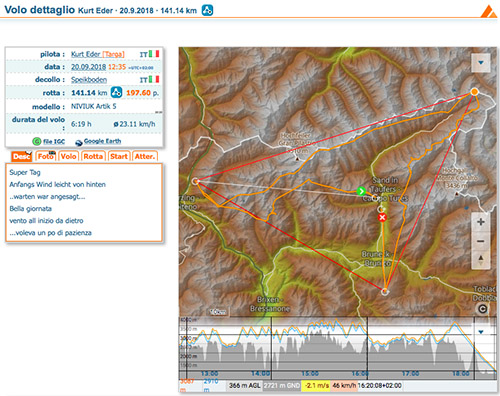This screenshot has height=396, width=500.
Task: Switch to the Foto tab
Action: click(46, 156)
